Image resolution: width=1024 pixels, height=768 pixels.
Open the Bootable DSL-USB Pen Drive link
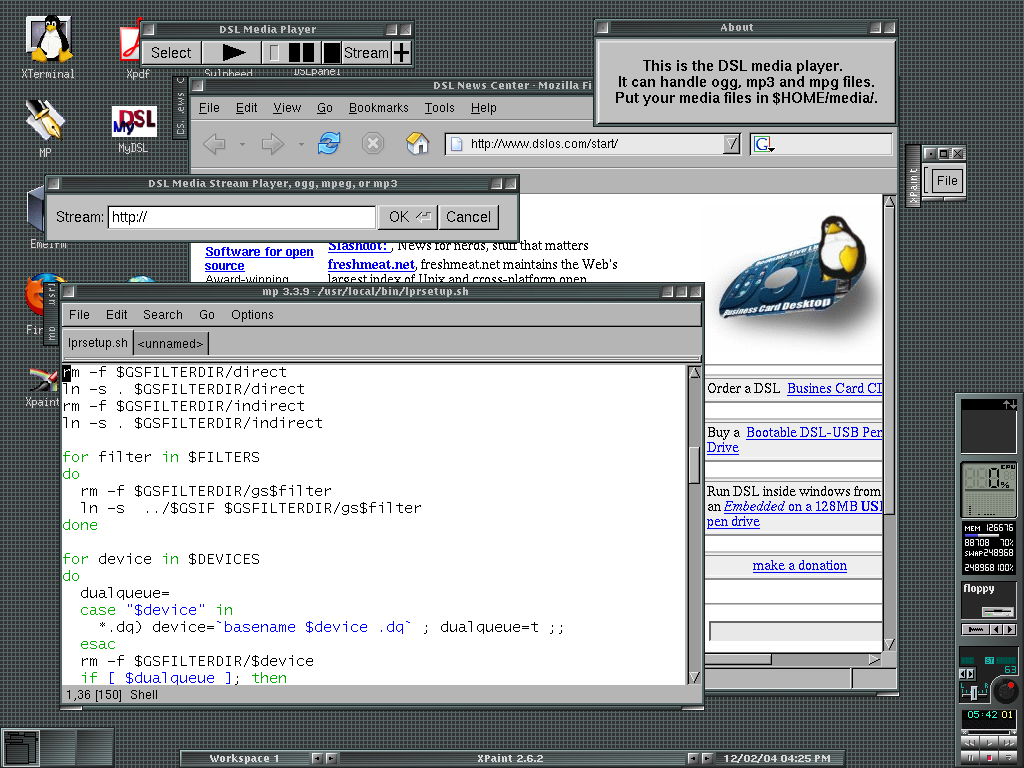click(x=795, y=440)
